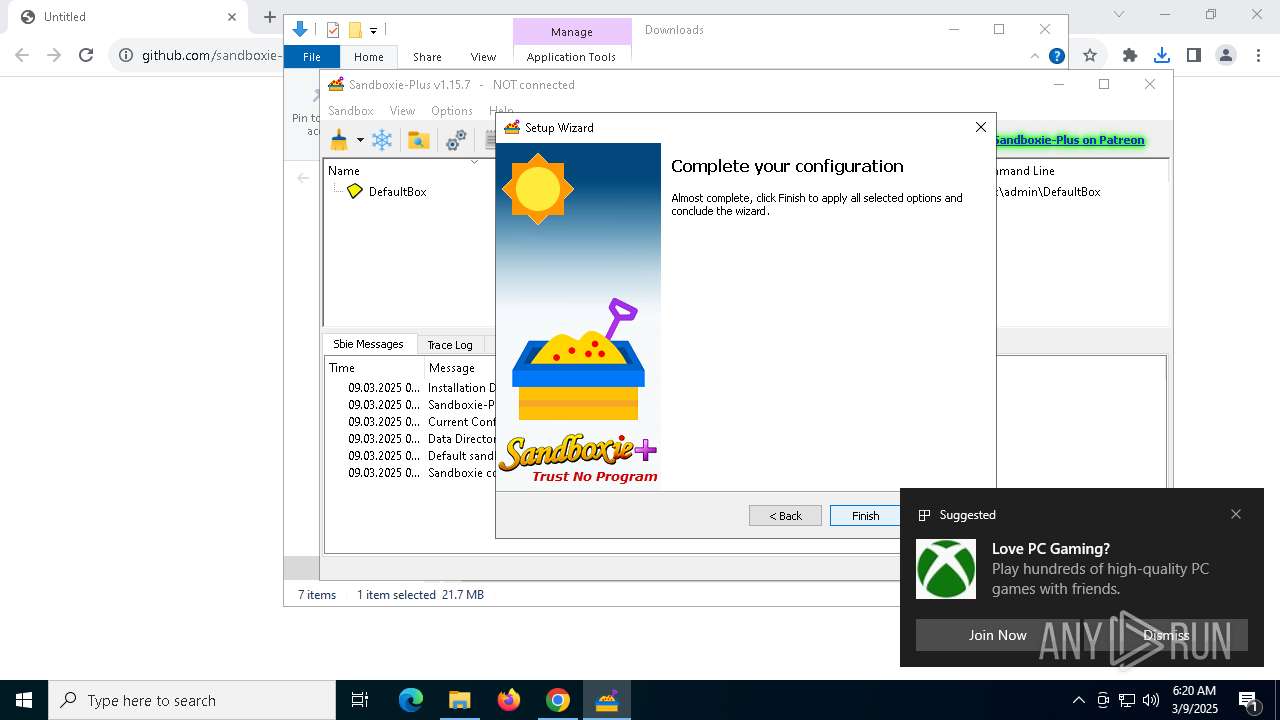Click the snowflake Keep Terminated icon
Viewport: 1280px width, 720px height.
click(382, 140)
